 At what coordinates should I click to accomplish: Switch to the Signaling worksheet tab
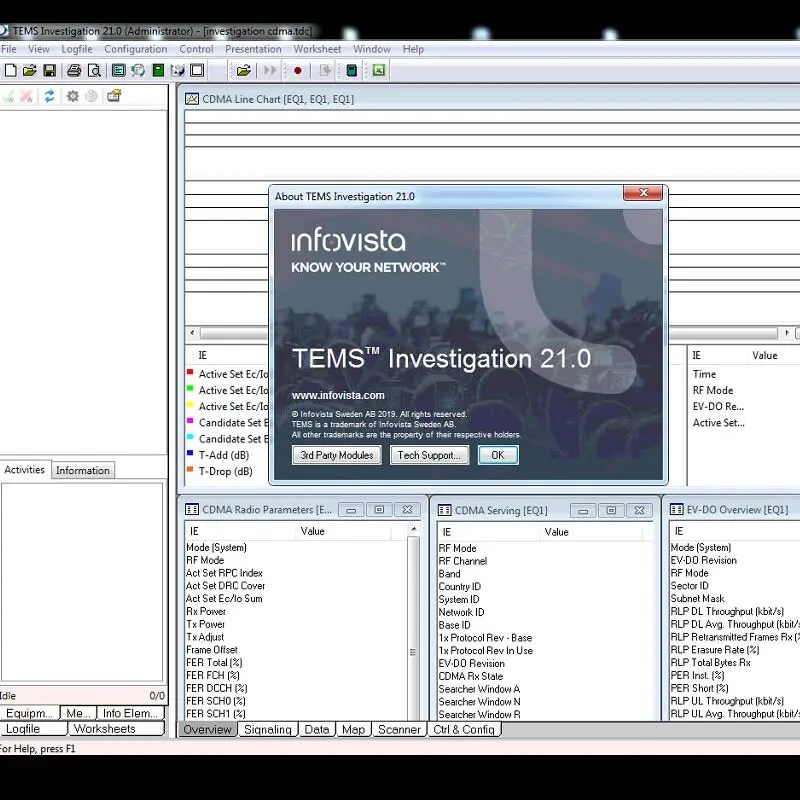point(267,730)
